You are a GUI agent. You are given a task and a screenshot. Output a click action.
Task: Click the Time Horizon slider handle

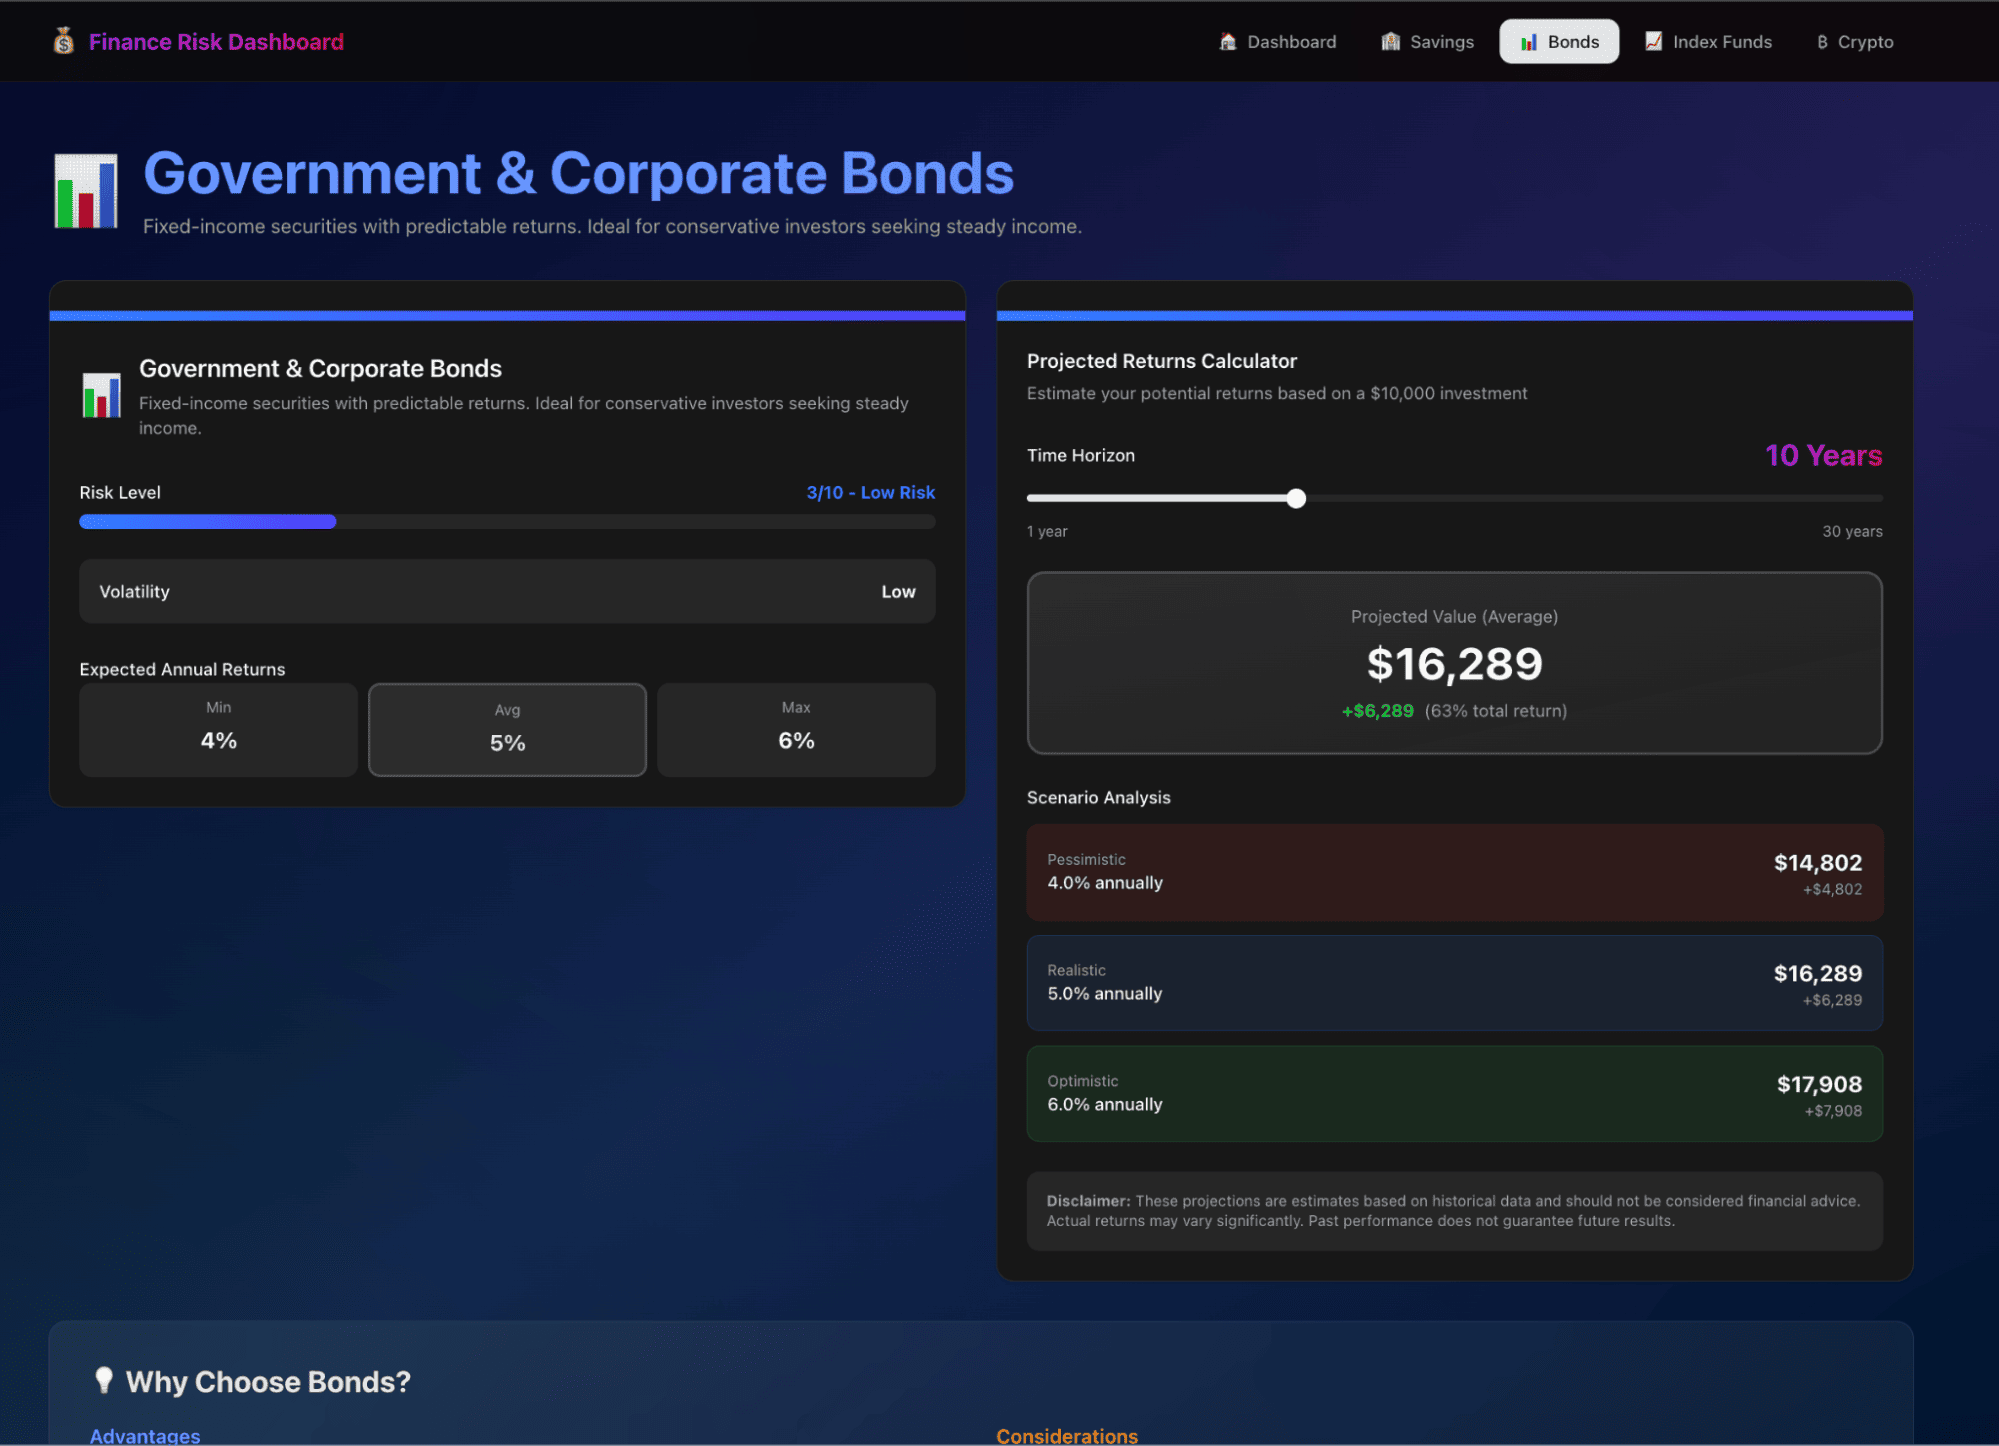click(x=1296, y=498)
